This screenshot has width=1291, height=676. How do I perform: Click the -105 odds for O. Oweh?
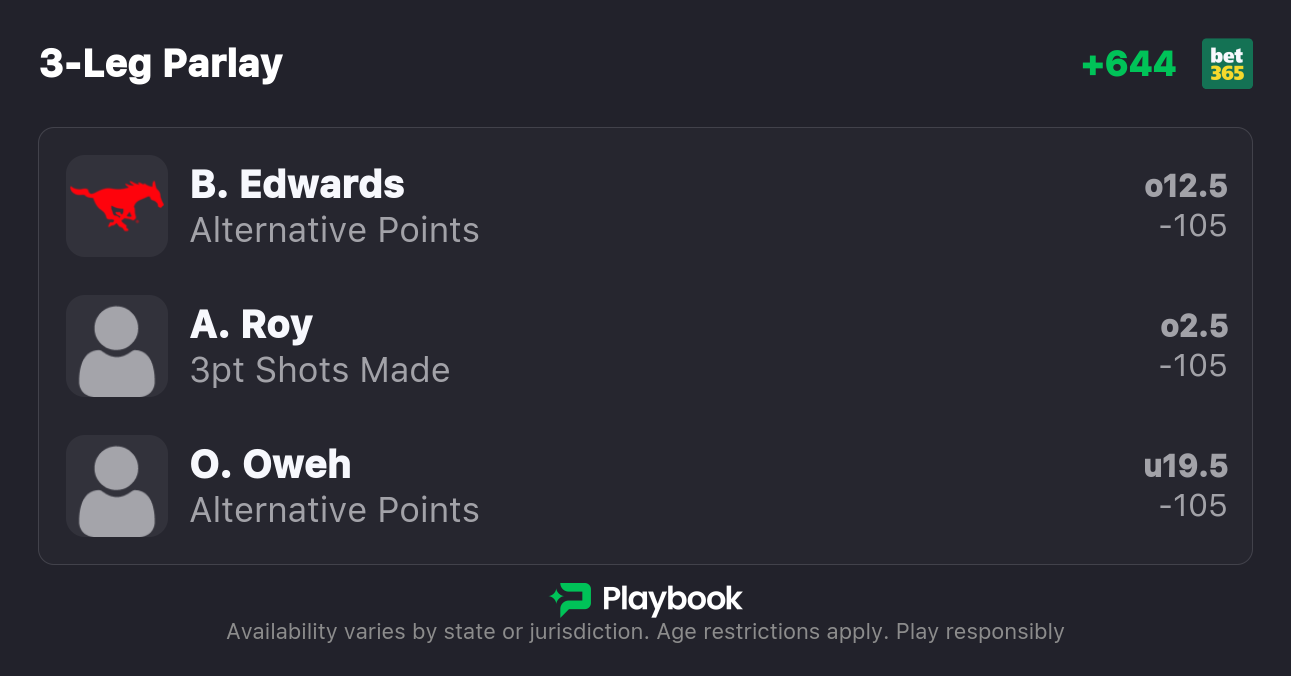tap(1193, 506)
